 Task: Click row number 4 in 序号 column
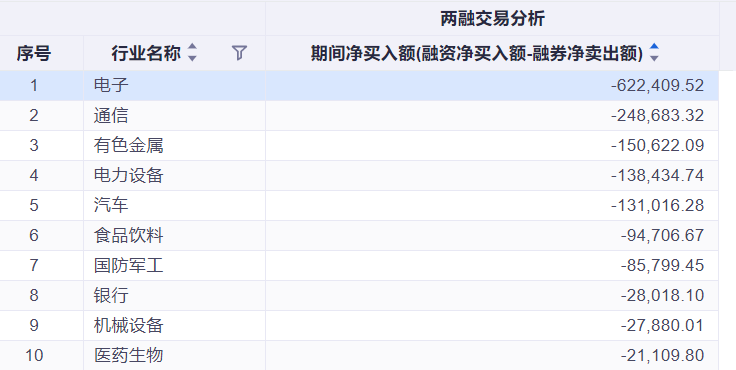point(34,176)
